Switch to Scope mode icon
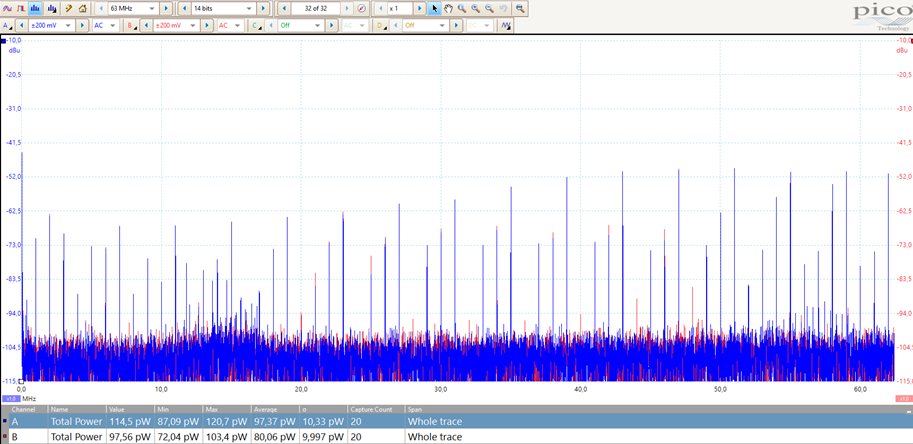The width and height of the screenshot is (913, 444). click(x=7, y=8)
